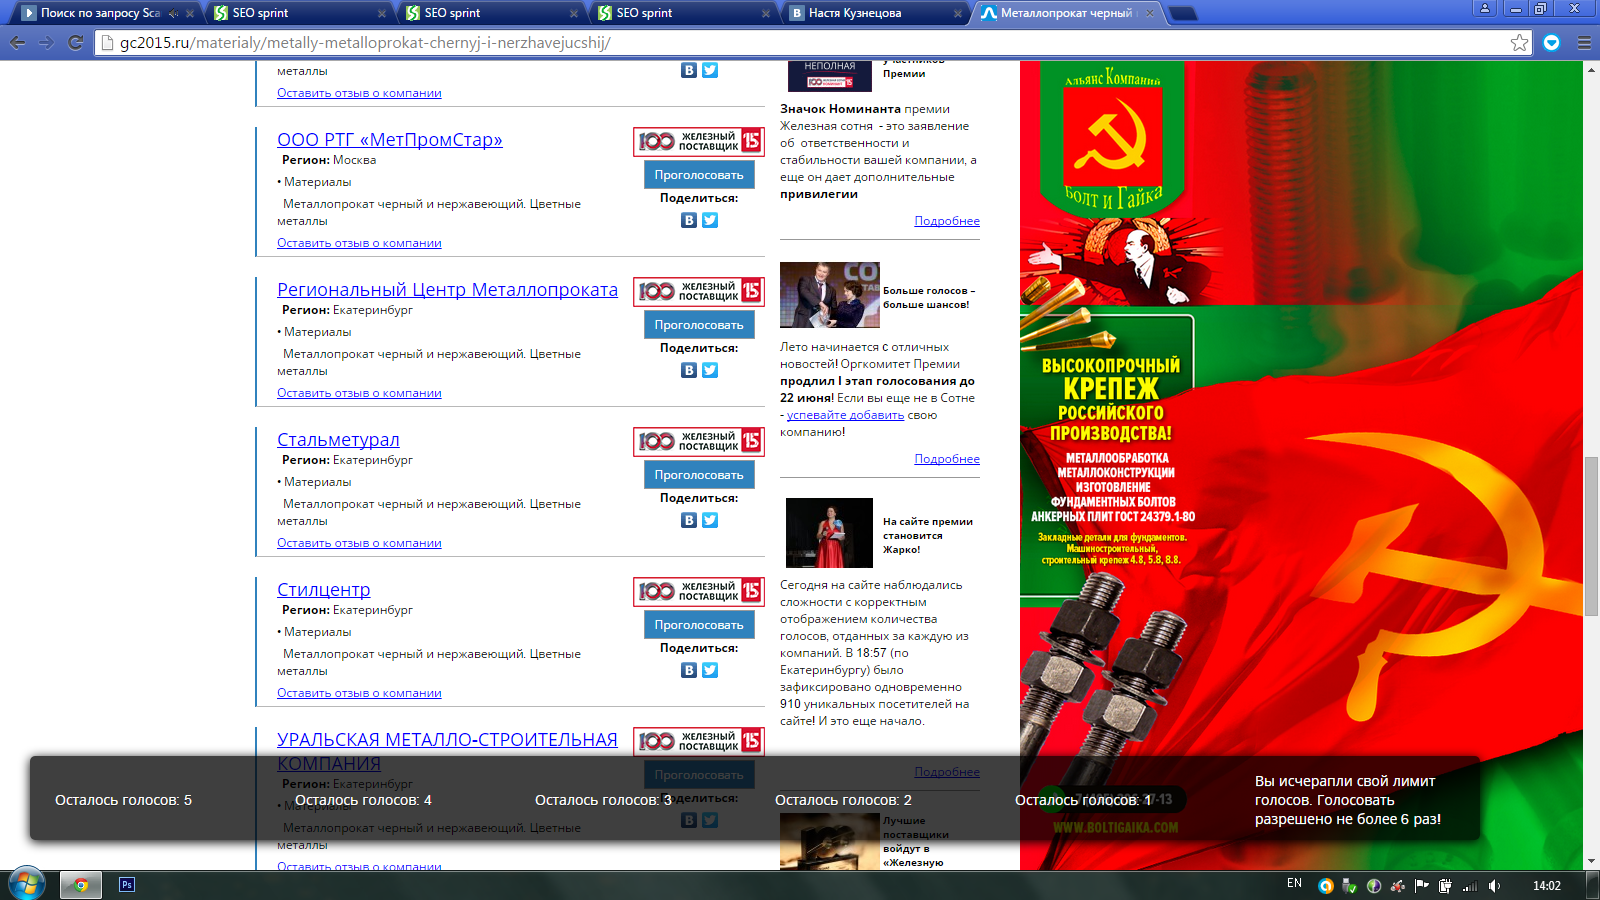
Task: Vote for Стилцентр via Проголосовать button
Action: [x=699, y=625]
